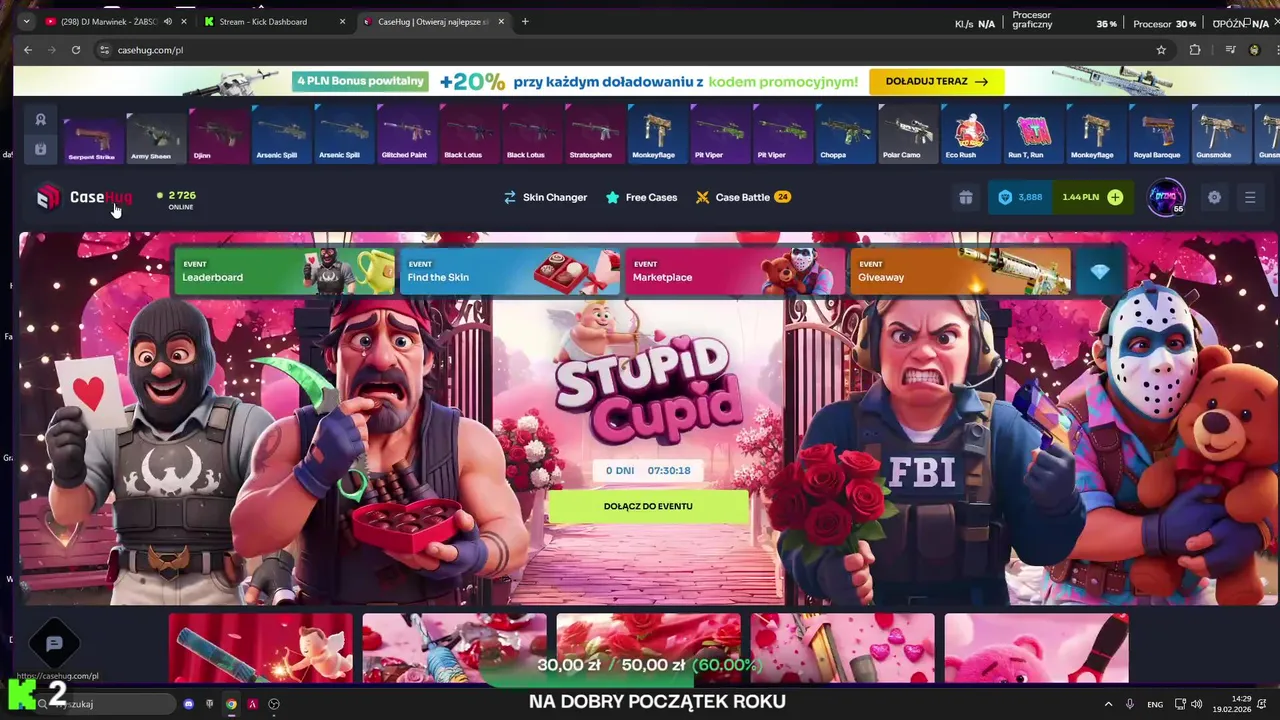Click the 1.44 PLN balance
Viewport: 1280px width, 720px height.
point(1081,197)
